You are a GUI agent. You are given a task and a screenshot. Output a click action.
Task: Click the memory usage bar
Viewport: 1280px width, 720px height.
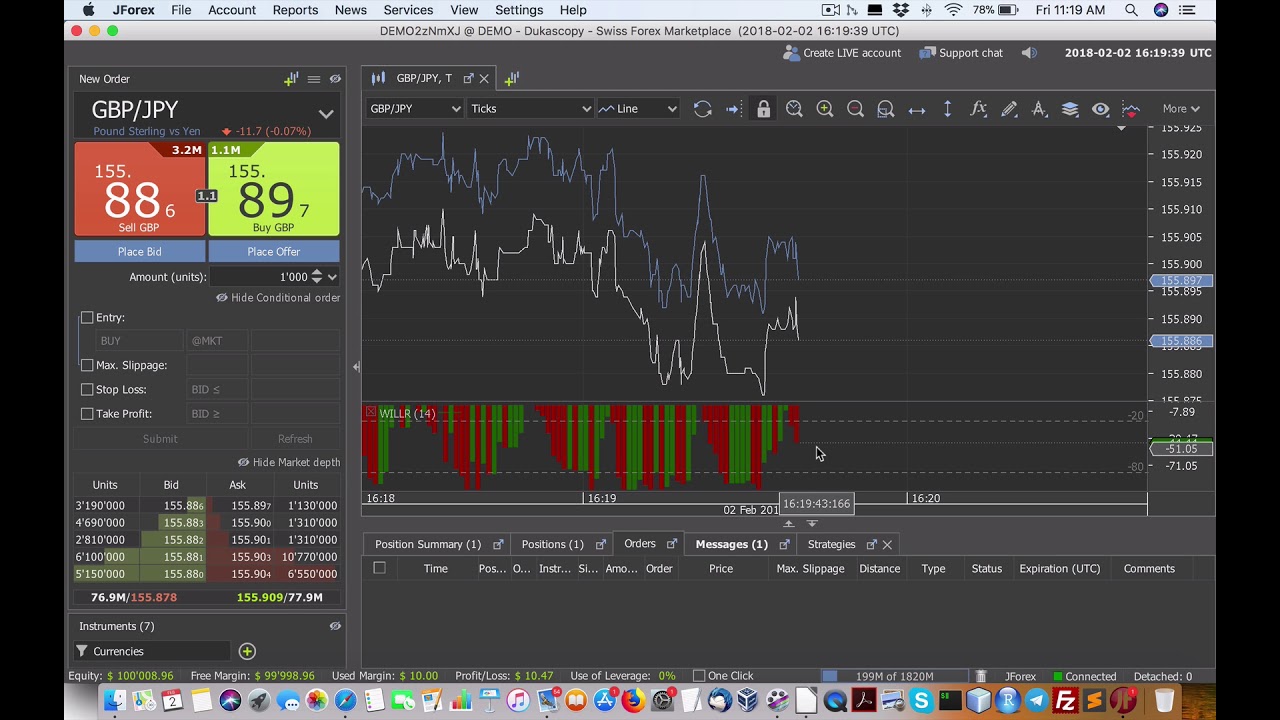[896, 677]
